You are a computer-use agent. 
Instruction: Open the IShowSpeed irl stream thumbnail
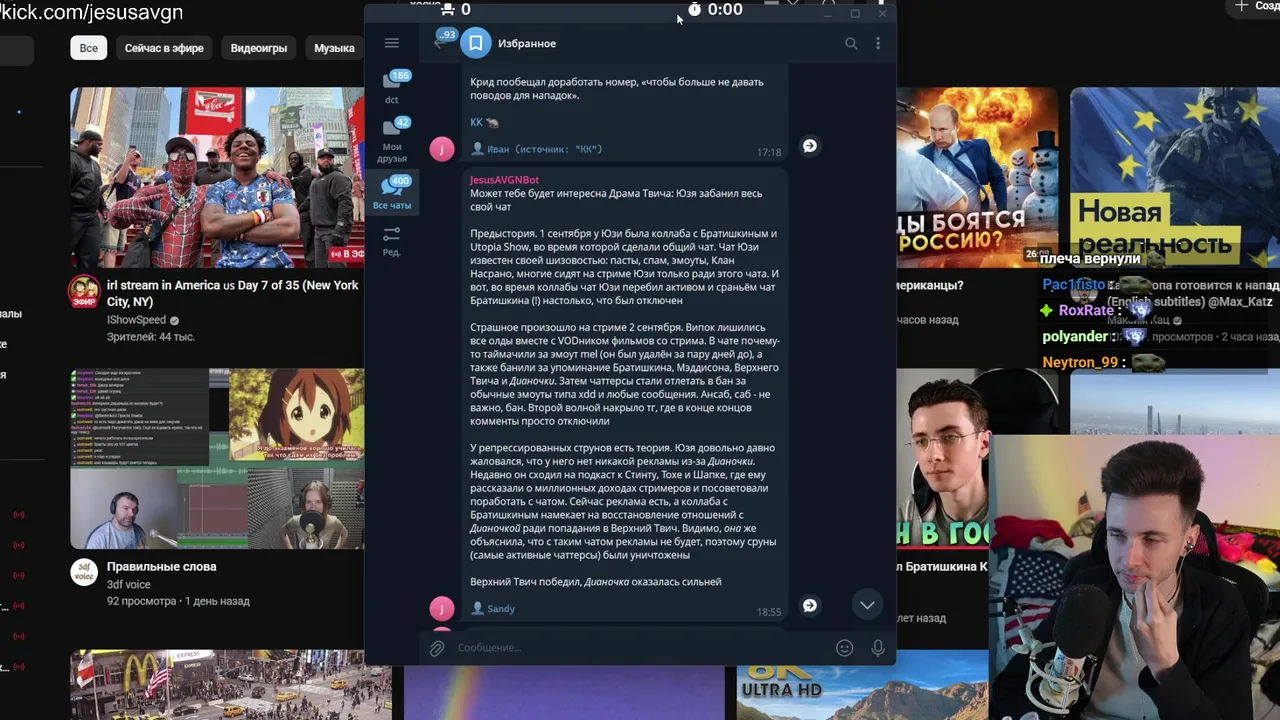point(217,177)
